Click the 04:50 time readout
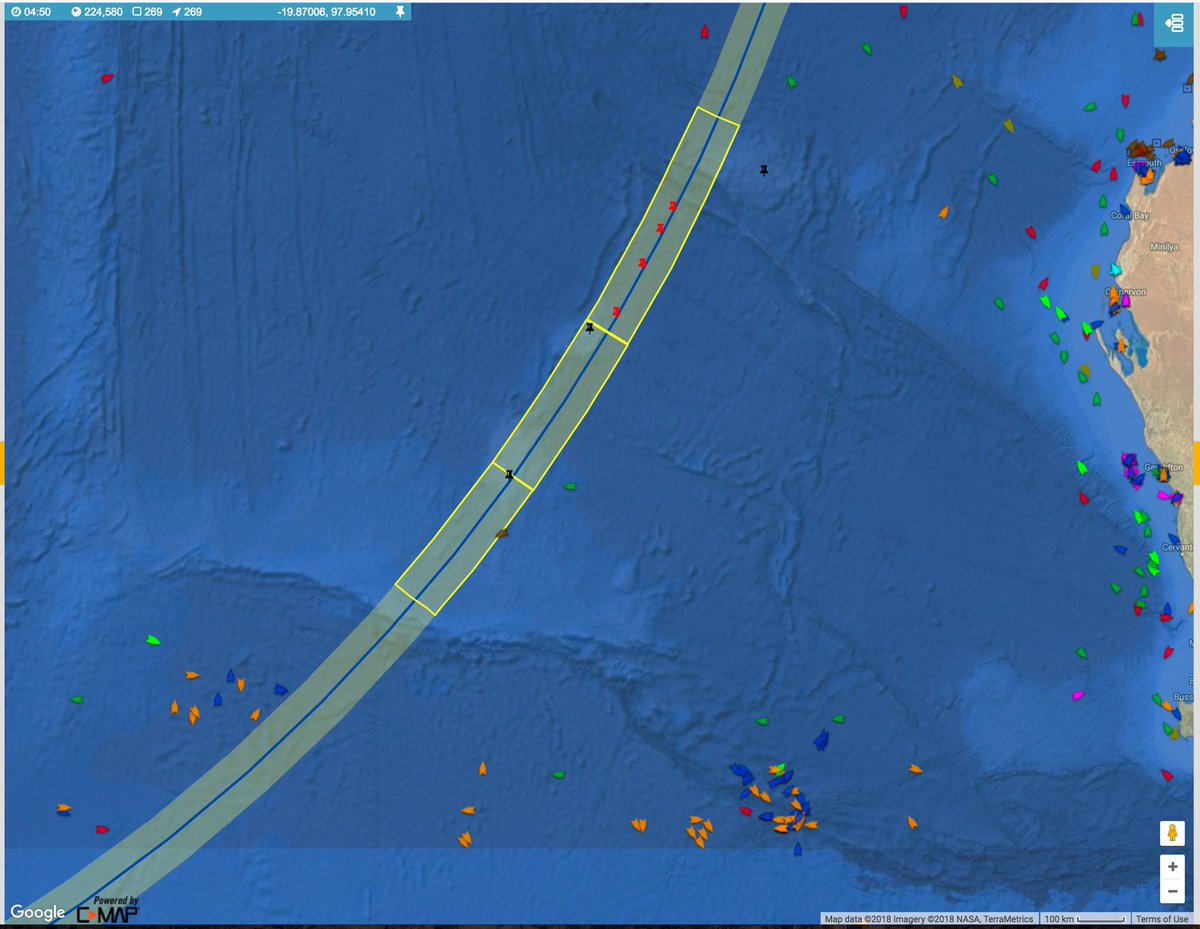1200x929 pixels. coord(38,12)
